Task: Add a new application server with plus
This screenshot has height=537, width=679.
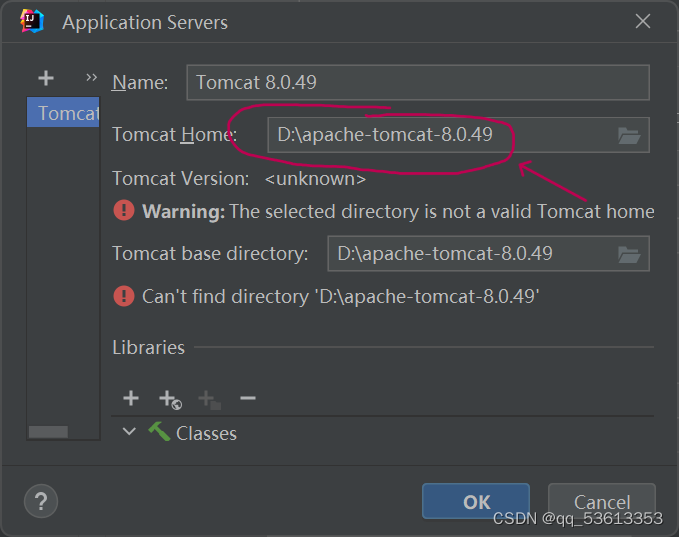Action: coord(46,78)
